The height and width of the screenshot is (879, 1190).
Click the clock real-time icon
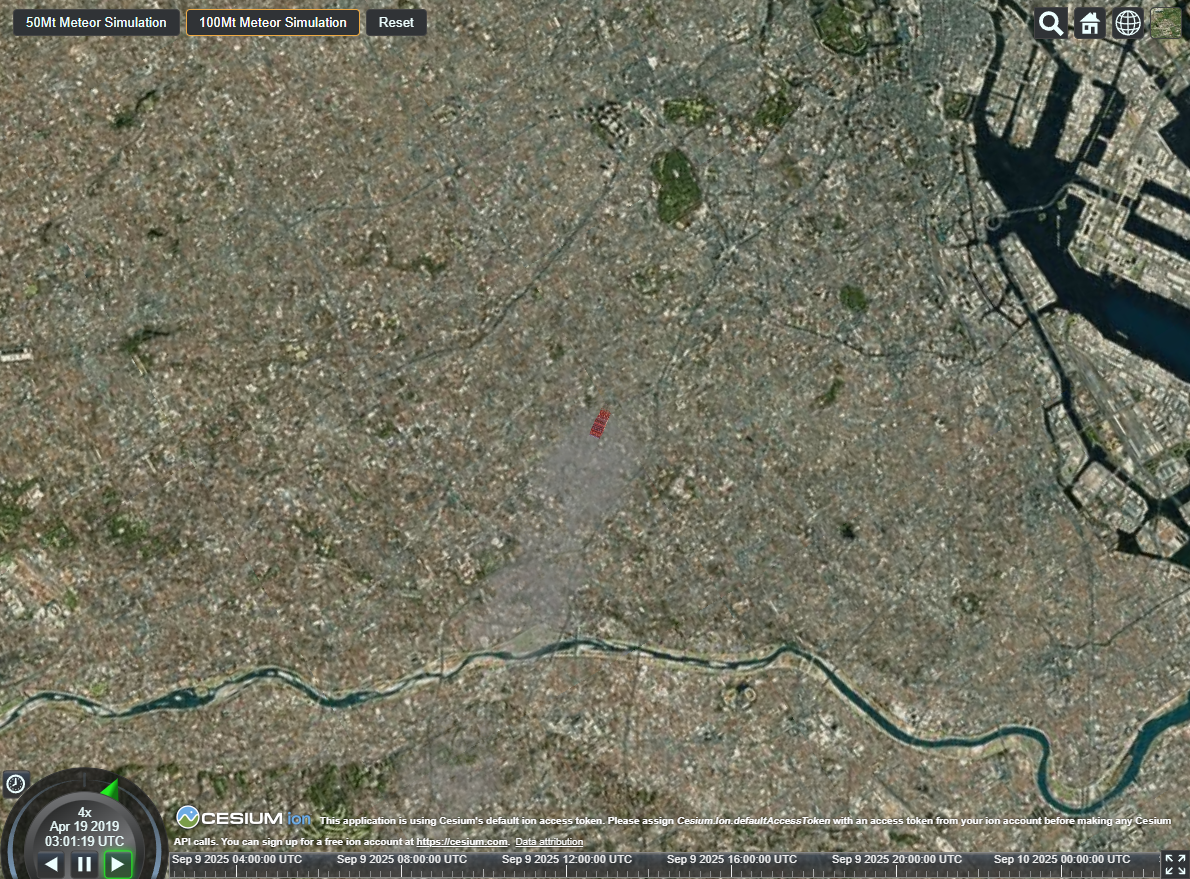pyautogui.click(x=16, y=783)
